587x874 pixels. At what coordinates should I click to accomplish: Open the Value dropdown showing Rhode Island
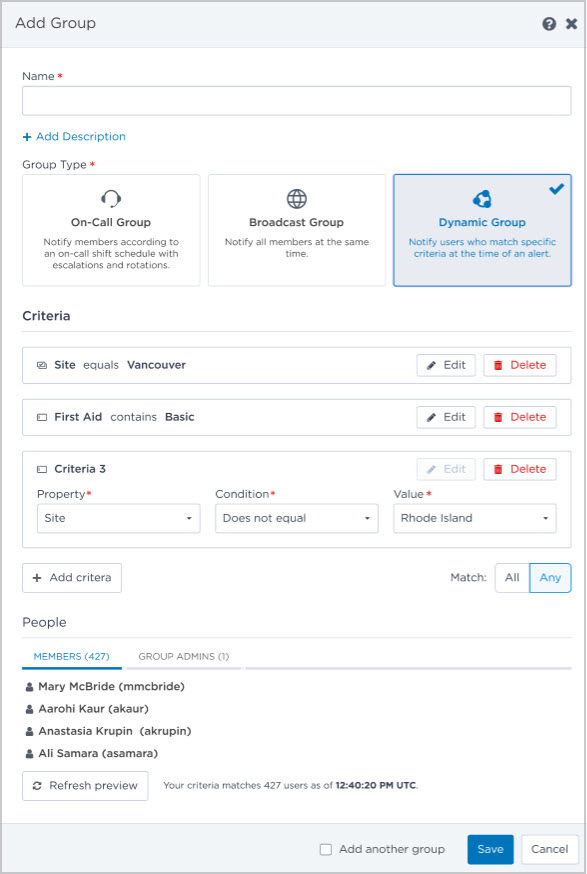pyautogui.click(x=475, y=518)
